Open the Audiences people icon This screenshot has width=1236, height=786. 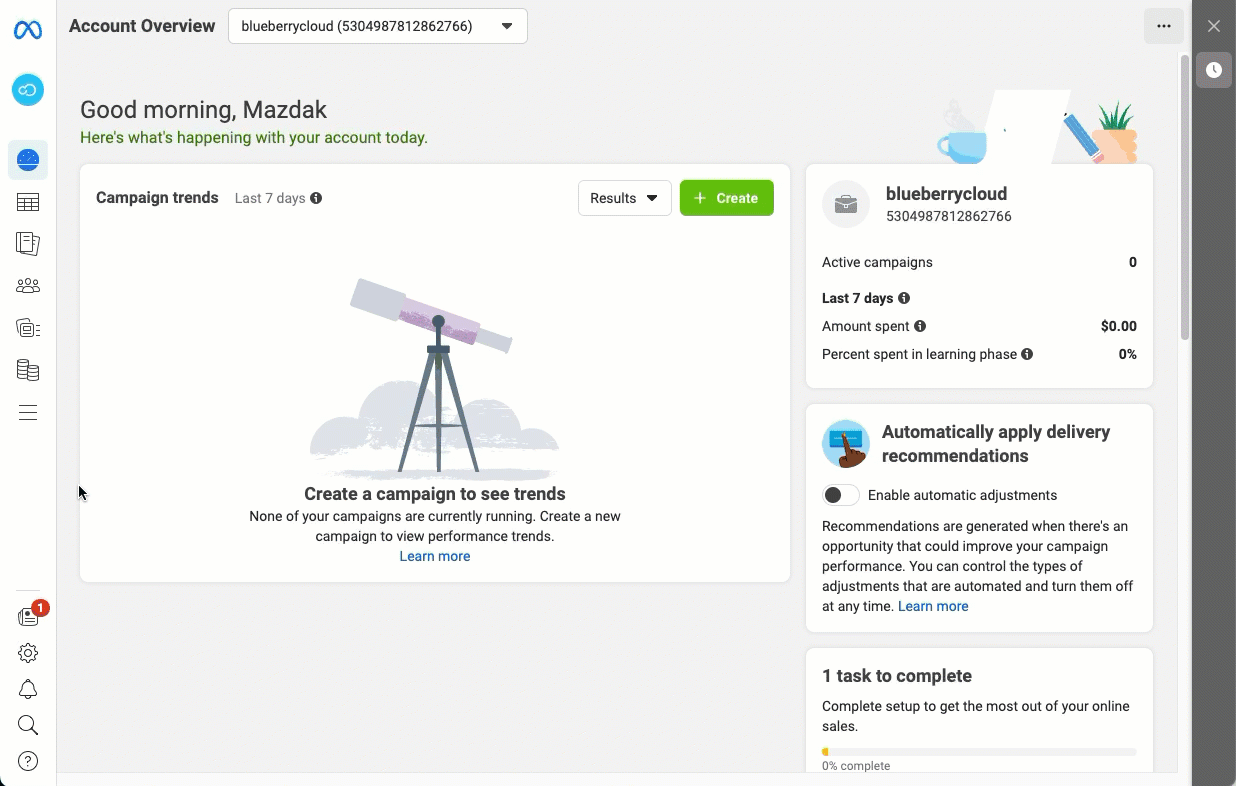(28, 286)
